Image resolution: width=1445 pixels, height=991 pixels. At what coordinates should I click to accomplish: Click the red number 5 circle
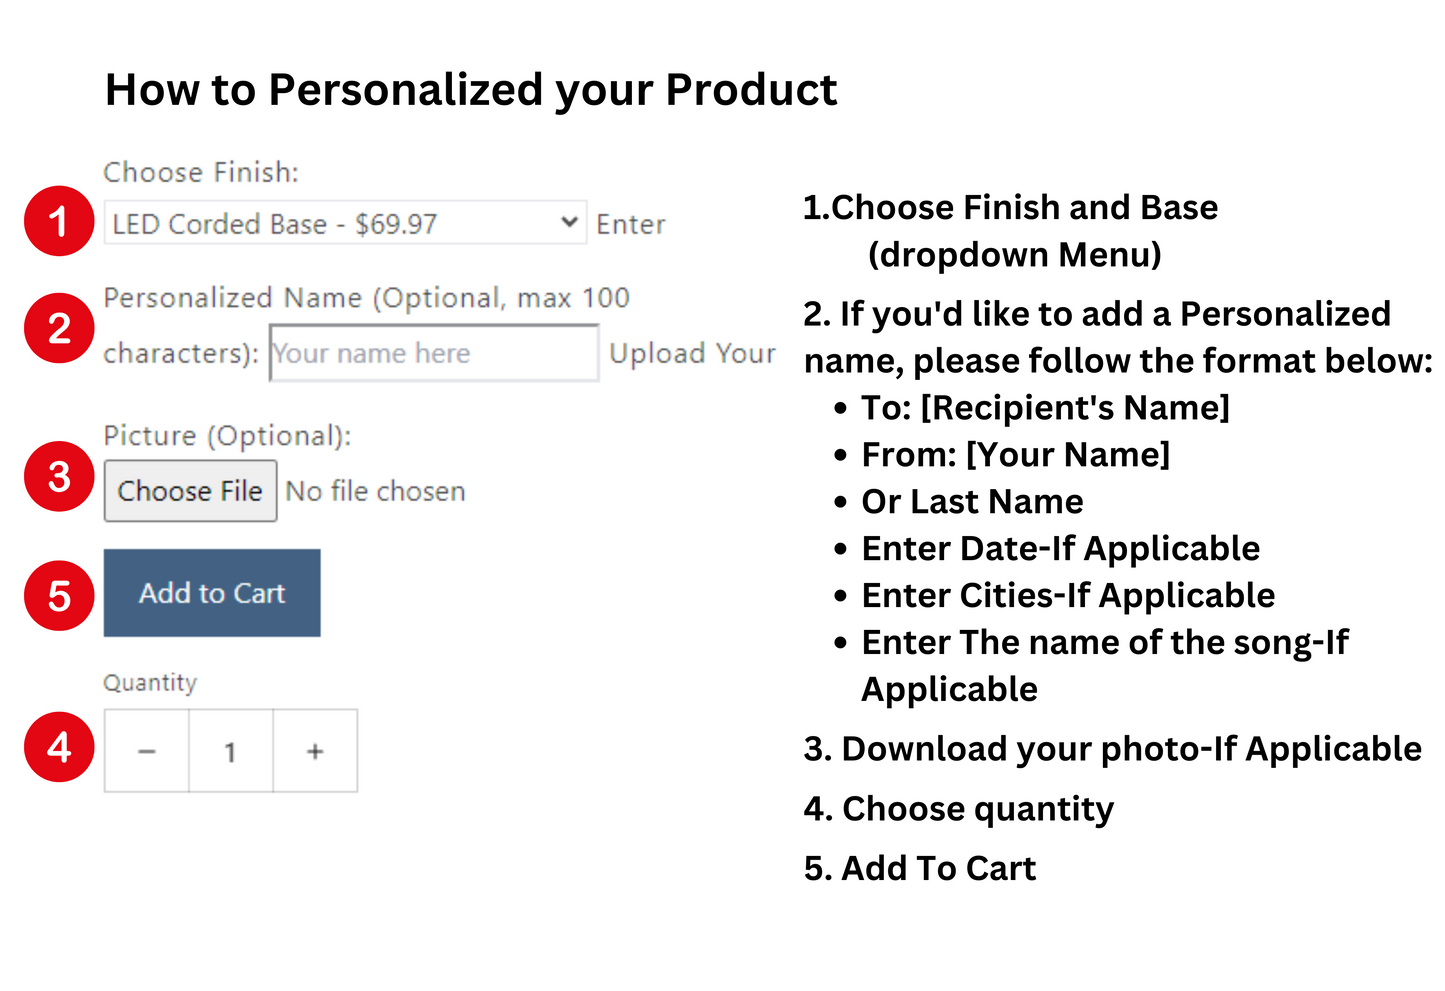coord(59,595)
